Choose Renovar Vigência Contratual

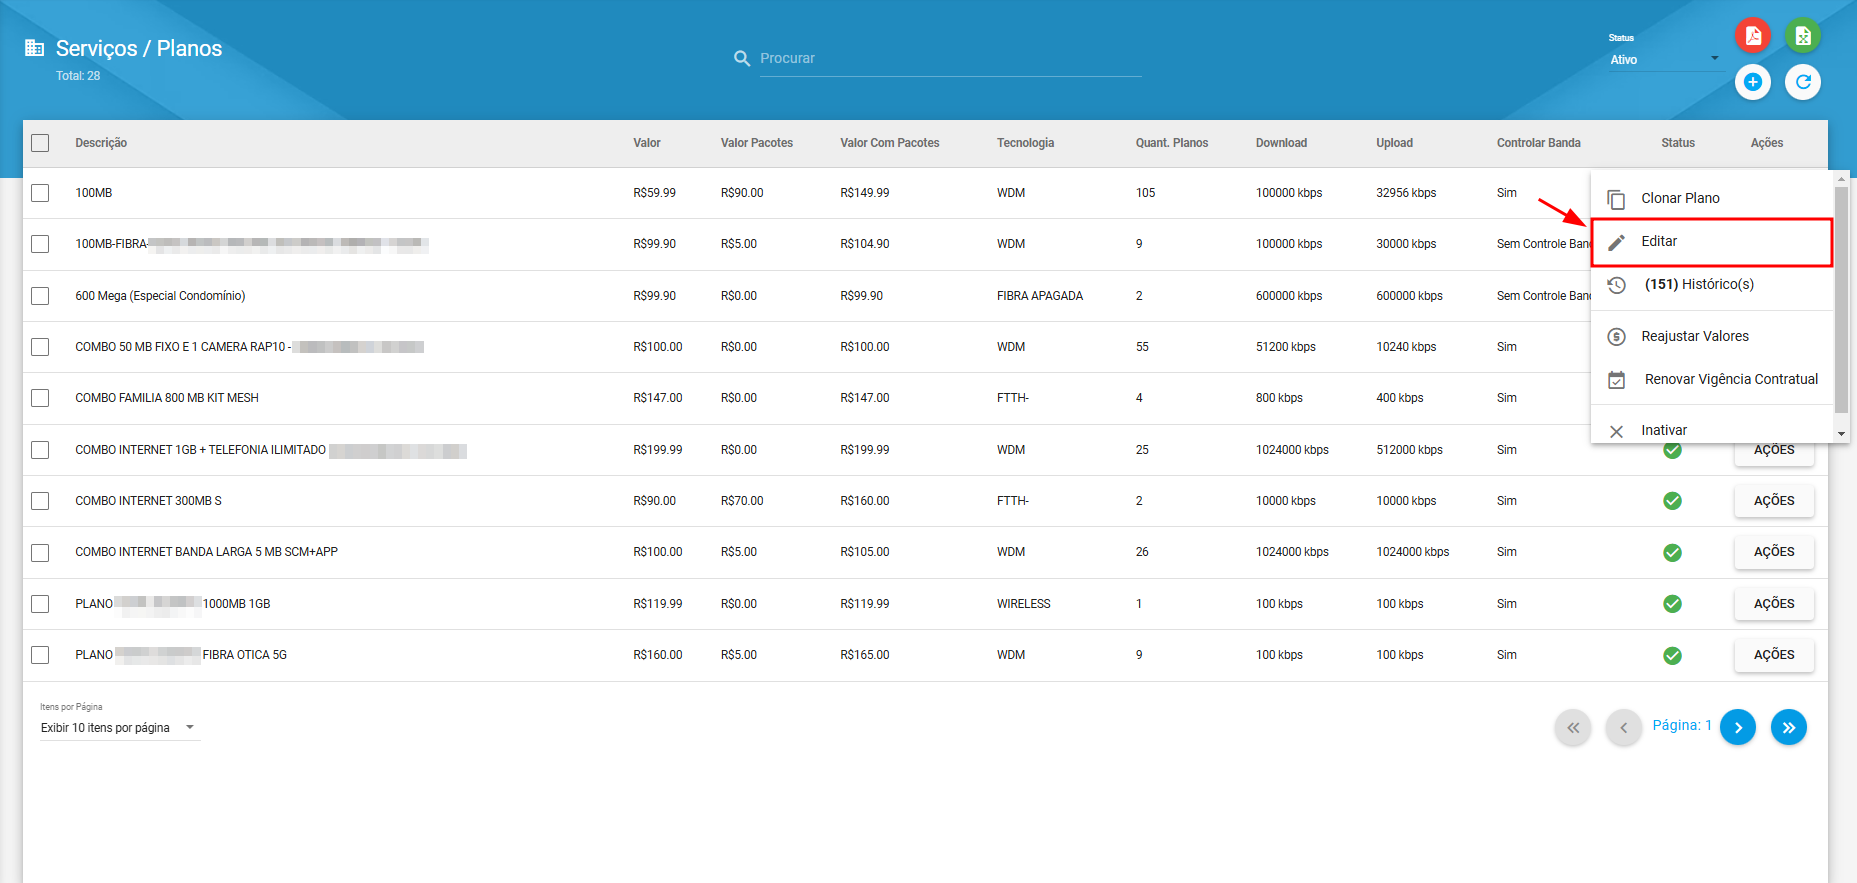point(1711,380)
